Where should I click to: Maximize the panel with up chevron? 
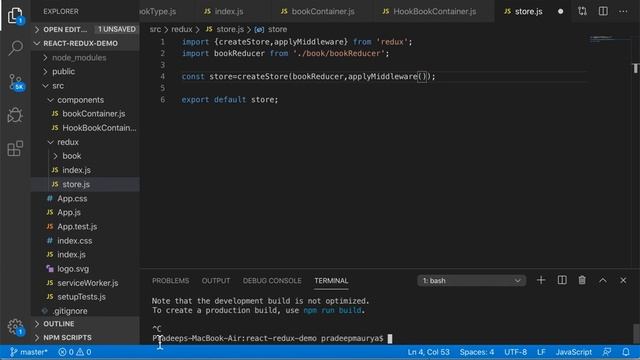point(602,280)
